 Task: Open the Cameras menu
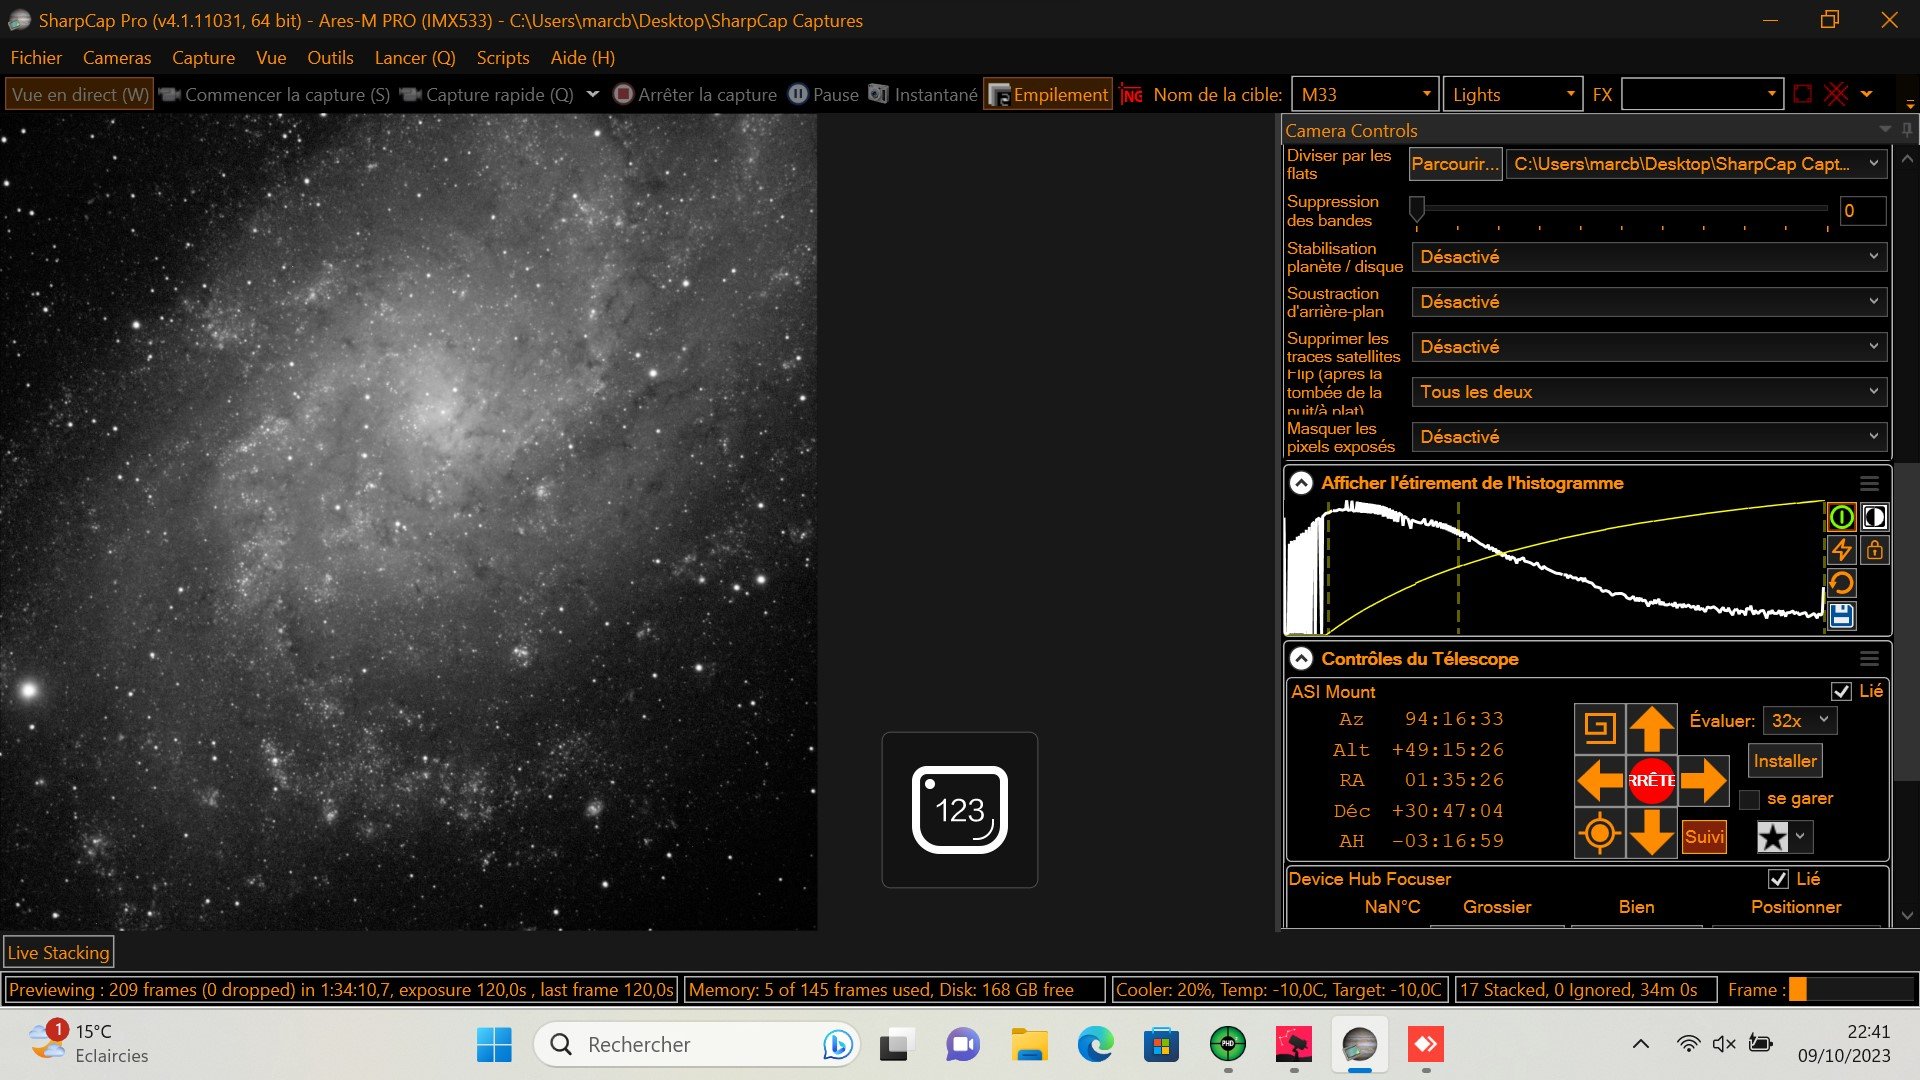(x=117, y=57)
